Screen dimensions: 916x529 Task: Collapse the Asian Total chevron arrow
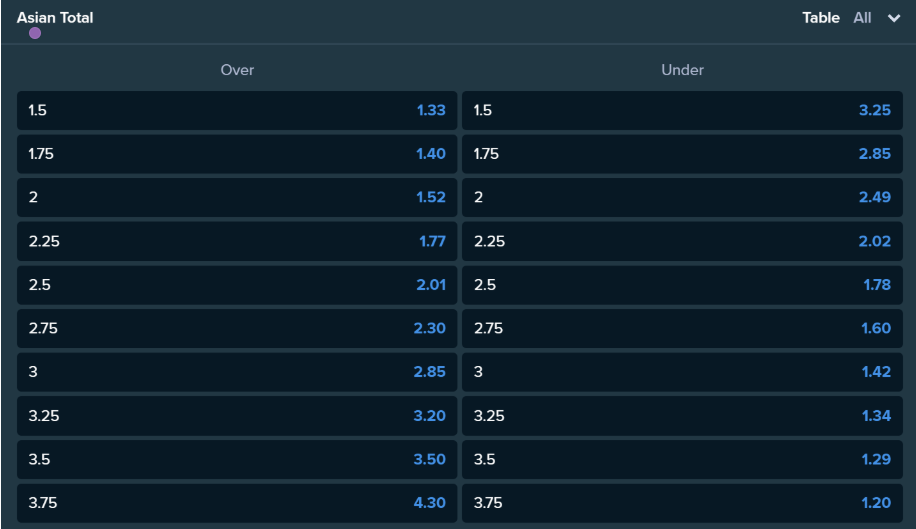pos(893,18)
